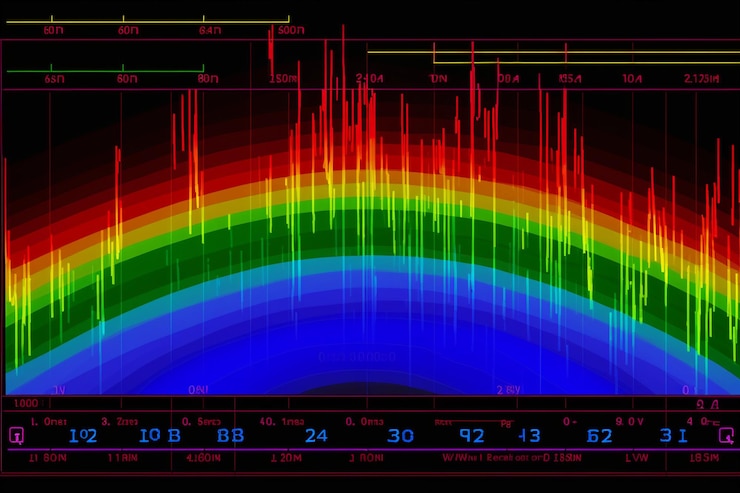
Task: Click the 80n tick on green scale
Action: point(208,78)
